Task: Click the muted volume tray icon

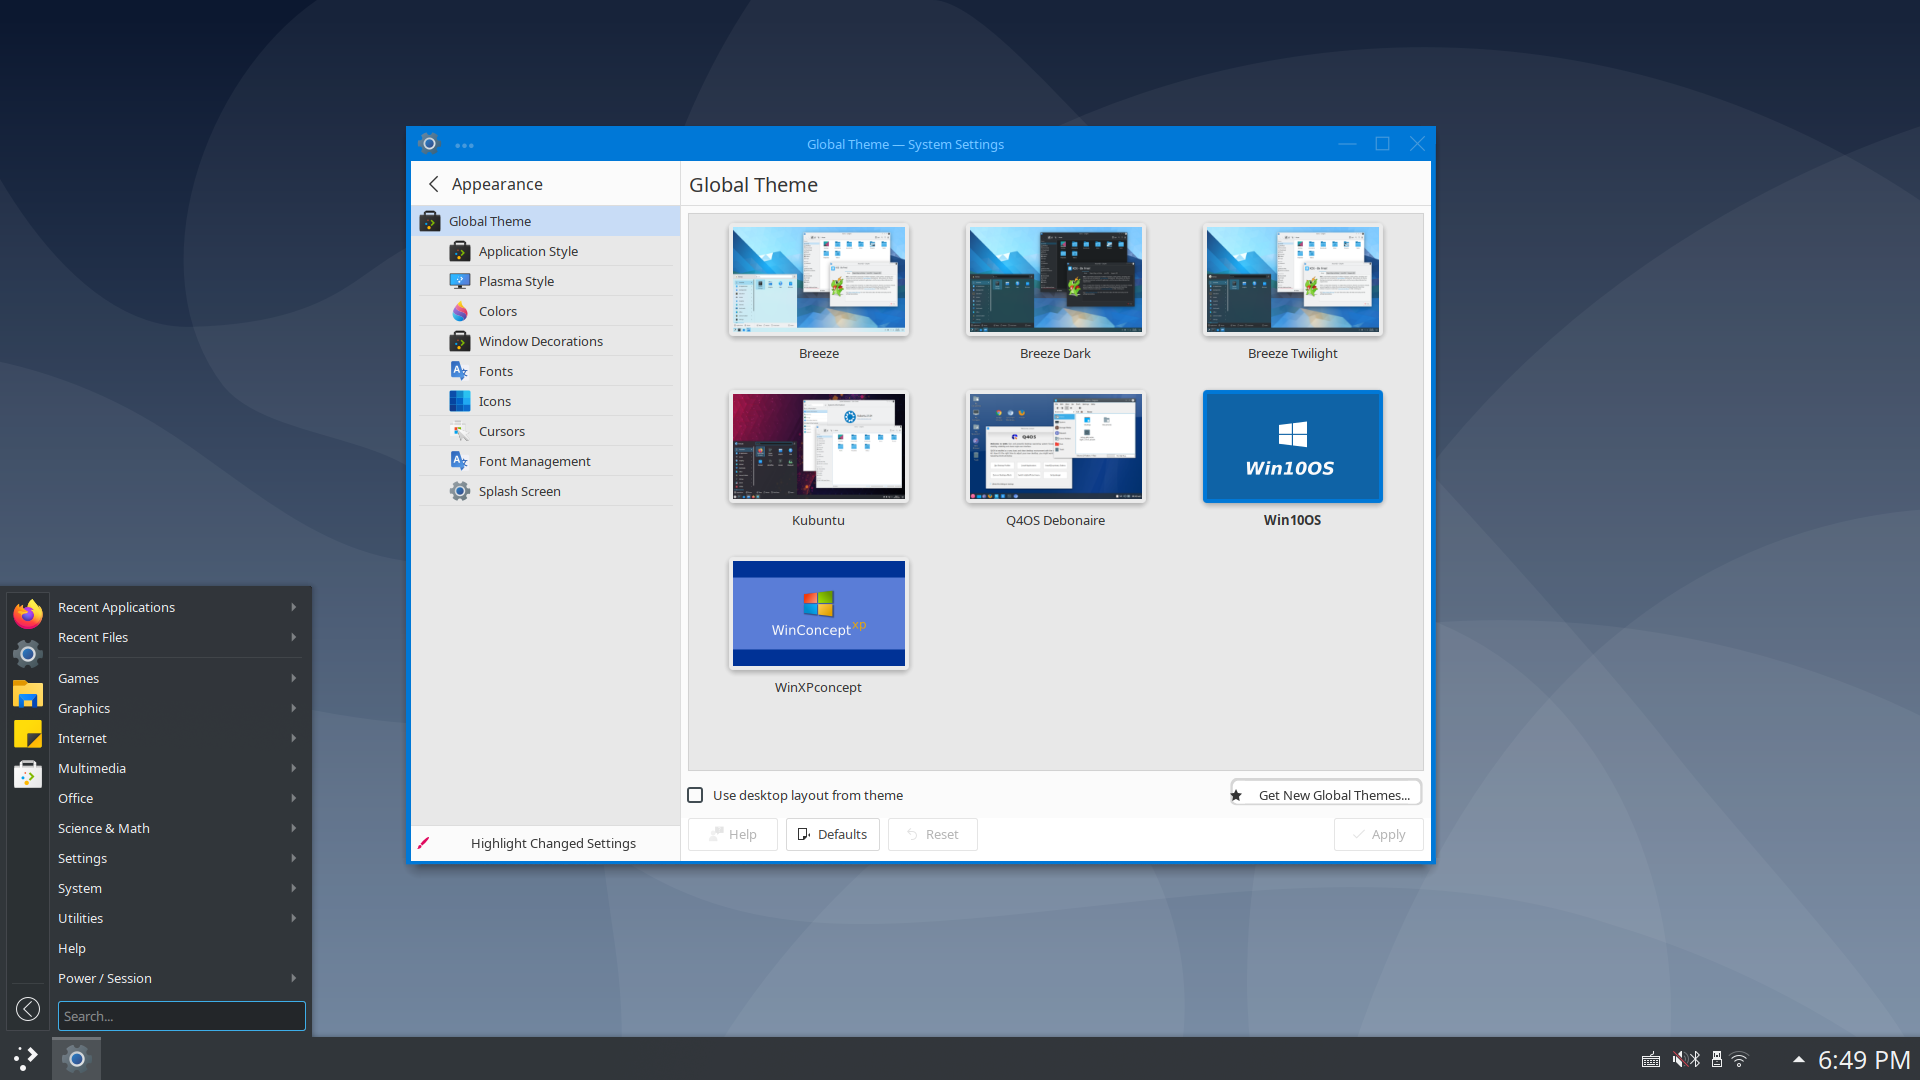Action: (x=1680, y=1059)
